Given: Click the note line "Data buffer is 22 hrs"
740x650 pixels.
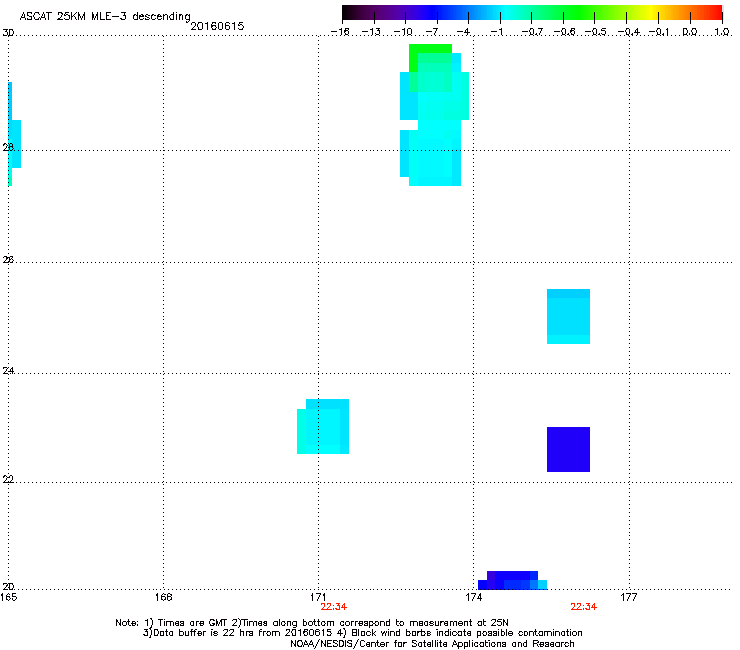Looking at the screenshot, I should pyautogui.click(x=362, y=633).
